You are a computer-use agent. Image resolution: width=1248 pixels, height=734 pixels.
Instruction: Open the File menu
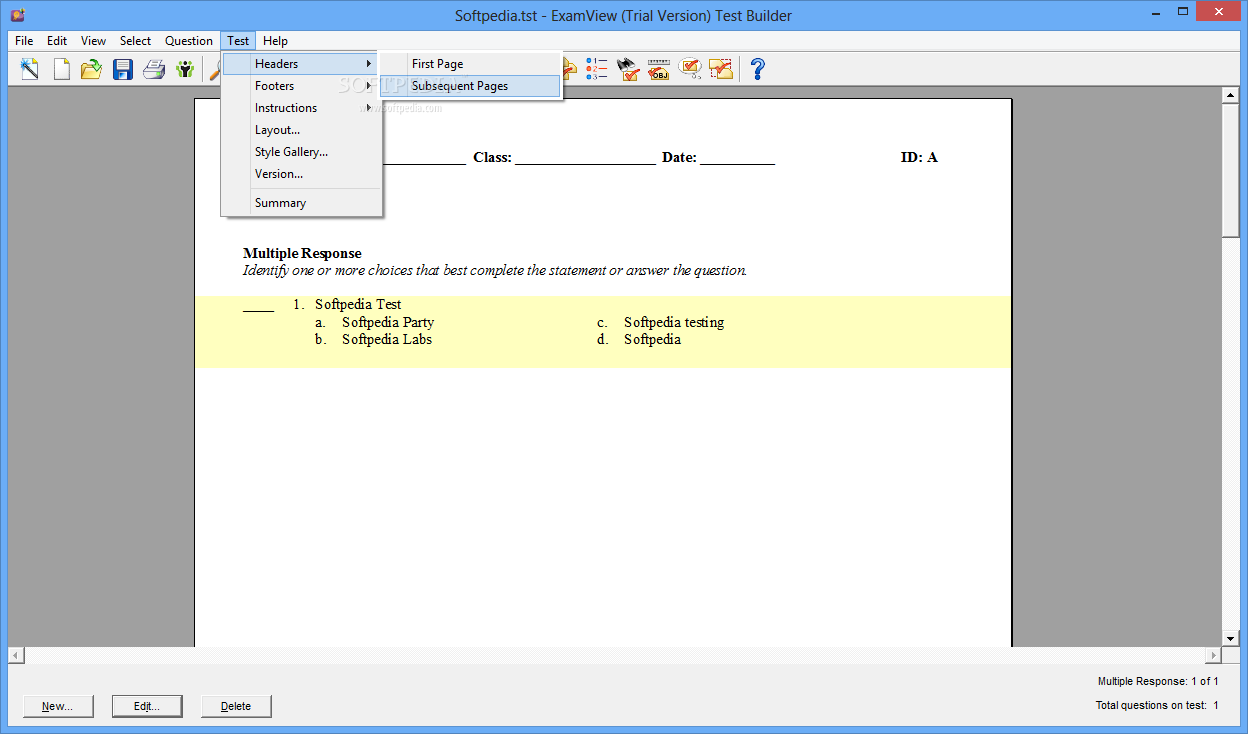pyautogui.click(x=24, y=41)
